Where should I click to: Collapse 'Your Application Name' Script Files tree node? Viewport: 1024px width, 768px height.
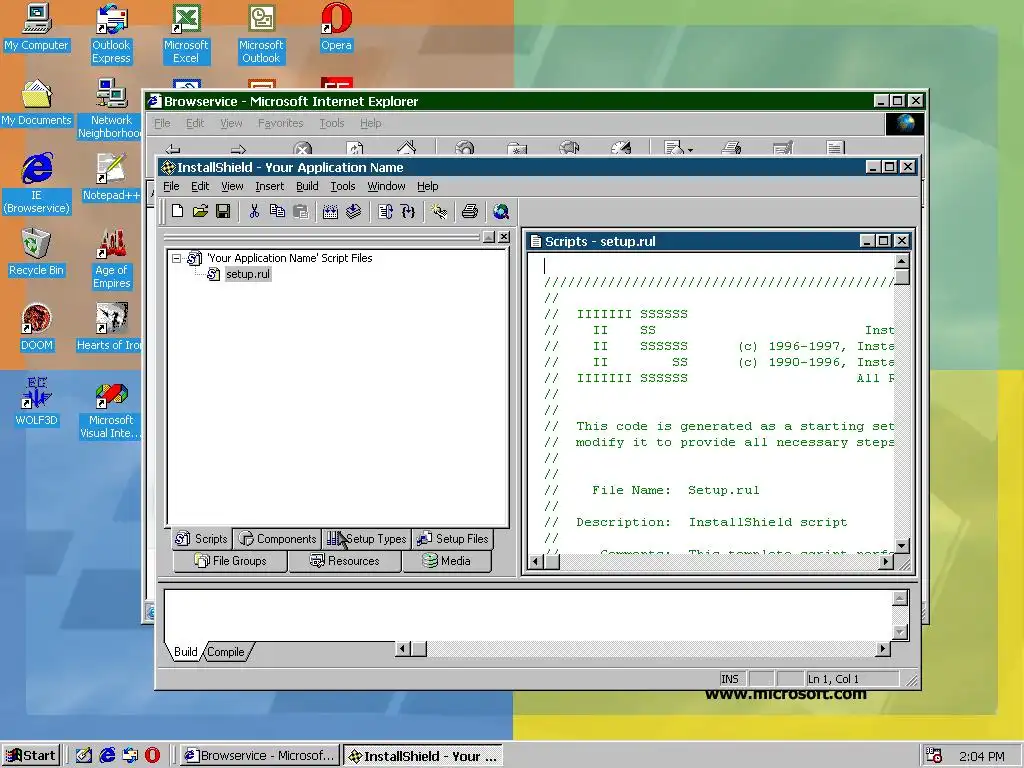click(x=176, y=259)
